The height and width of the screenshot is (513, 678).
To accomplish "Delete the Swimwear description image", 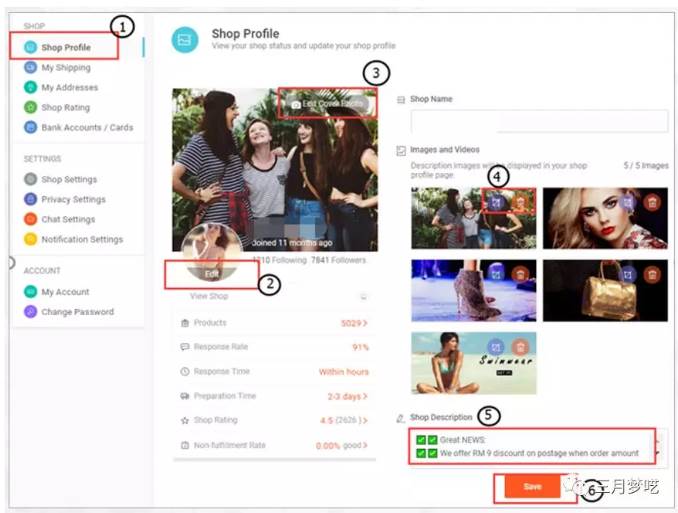I will click(520, 347).
